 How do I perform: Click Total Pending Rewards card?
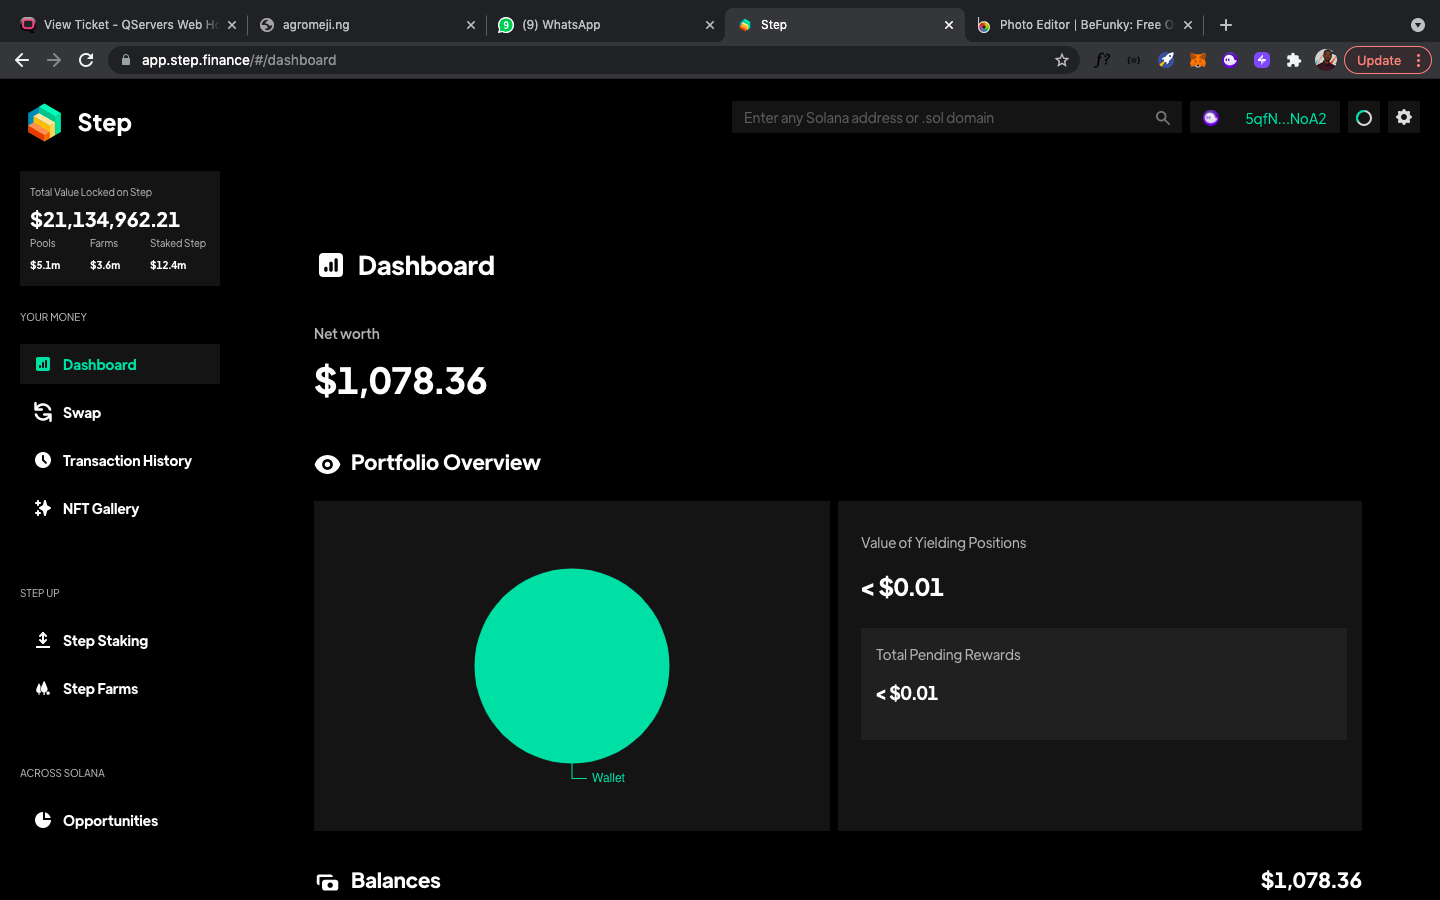pyautogui.click(x=1104, y=684)
